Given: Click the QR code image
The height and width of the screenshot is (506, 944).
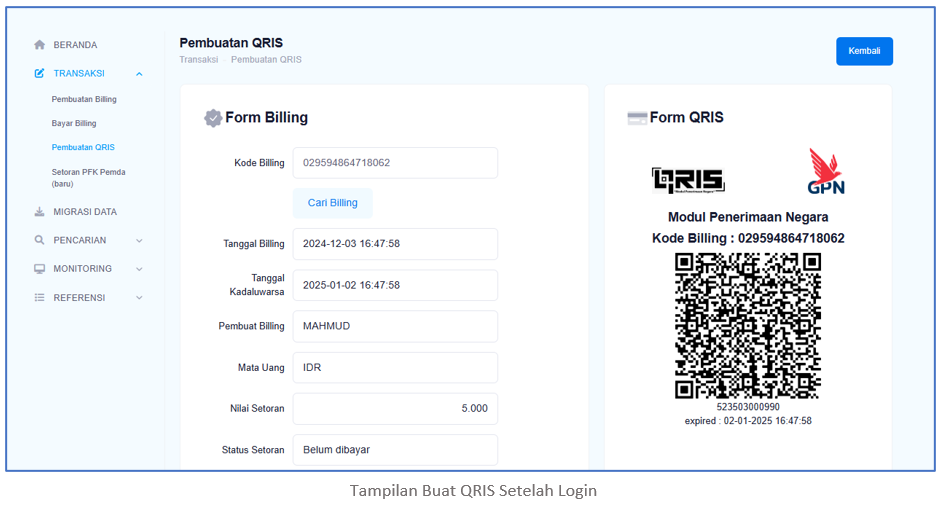Looking at the screenshot, I should coord(748,326).
